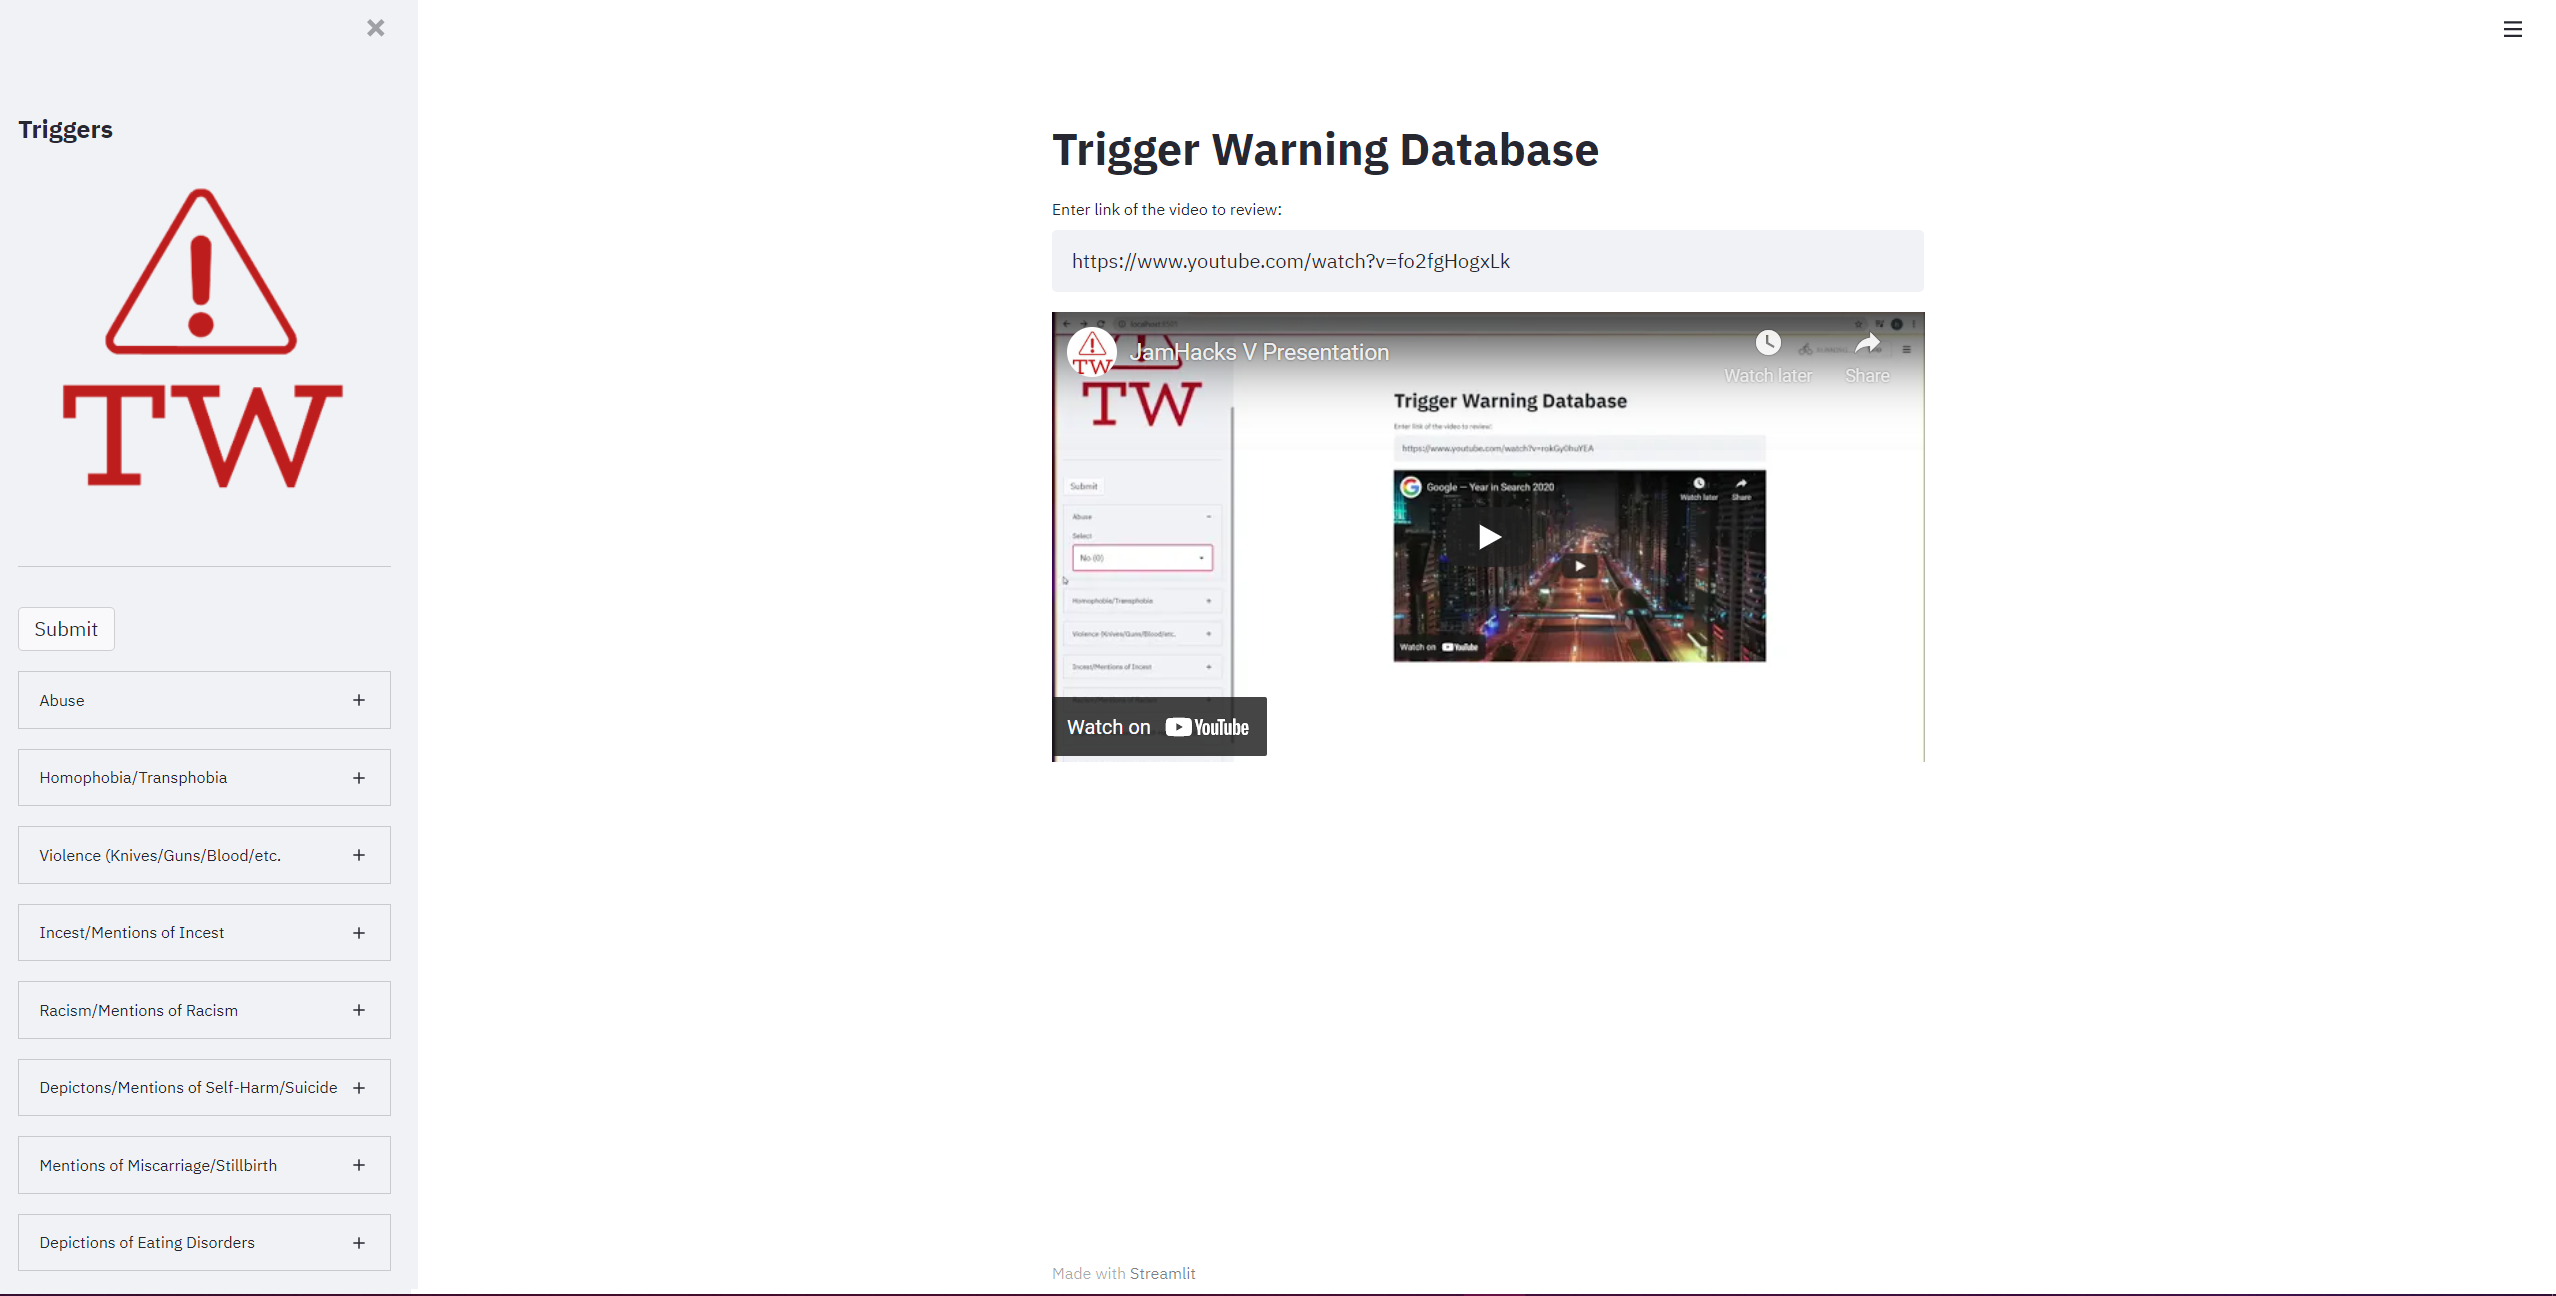Click the plus icon beside Abuse
The height and width of the screenshot is (1296, 2556).
point(359,700)
